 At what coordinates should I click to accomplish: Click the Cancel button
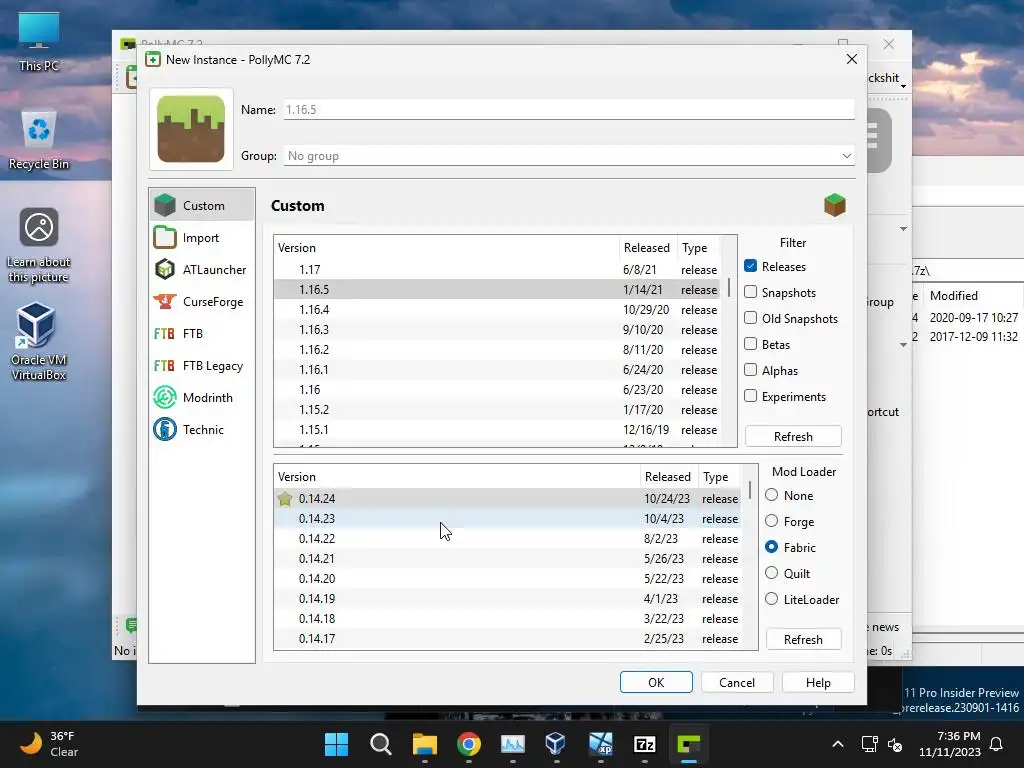(737, 682)
